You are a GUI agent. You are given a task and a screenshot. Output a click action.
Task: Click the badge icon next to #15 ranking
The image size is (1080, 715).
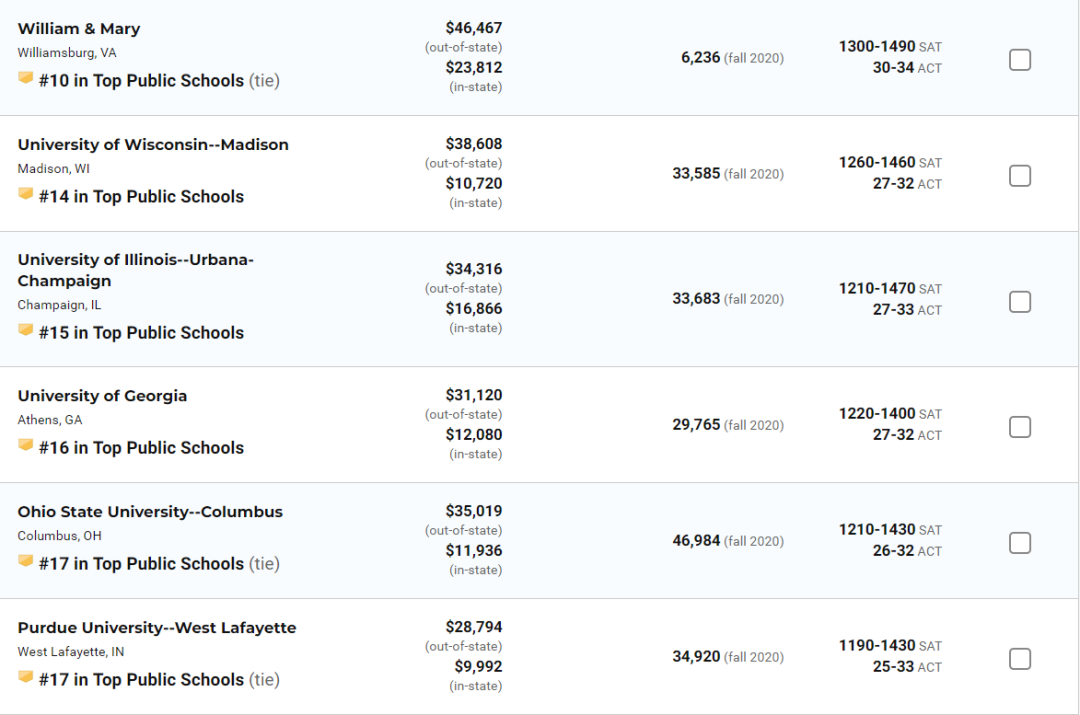25,330
